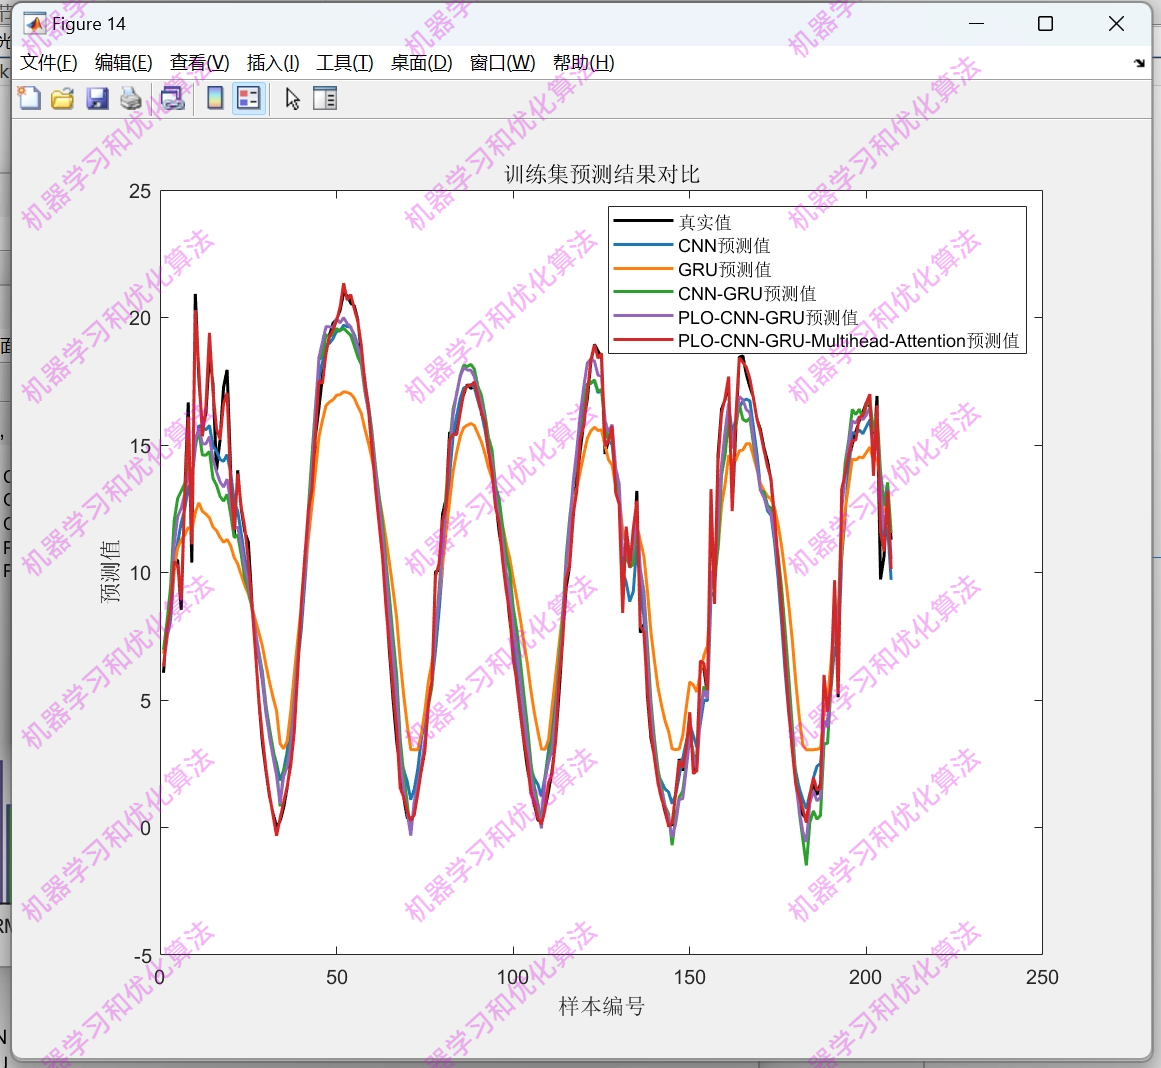
Task: Open the Property Inspector toolbar icon
Action: tap(324, 99)
